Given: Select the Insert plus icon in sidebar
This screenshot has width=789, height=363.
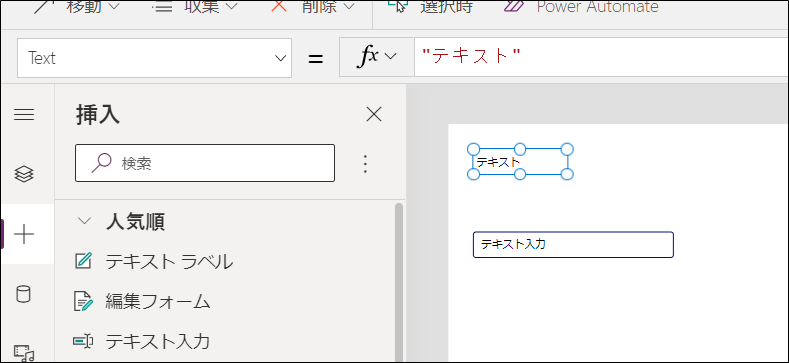Looking at the screenshot, I should coord(24,235).
